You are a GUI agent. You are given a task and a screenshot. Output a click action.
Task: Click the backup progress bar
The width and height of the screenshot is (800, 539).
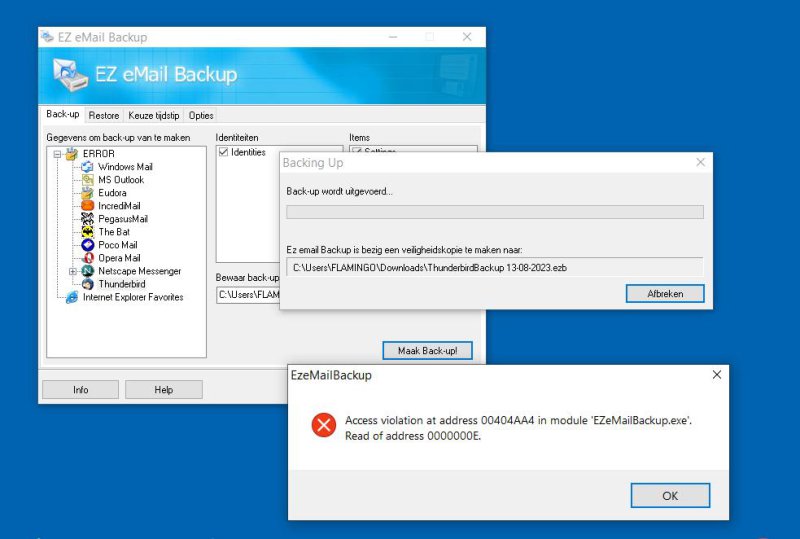point(494,212)
